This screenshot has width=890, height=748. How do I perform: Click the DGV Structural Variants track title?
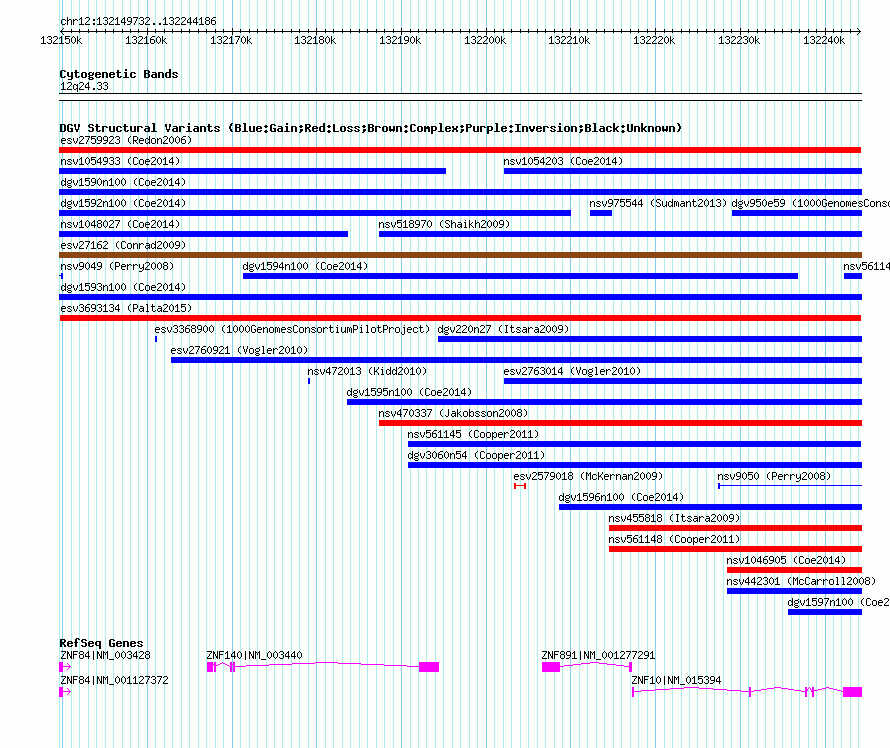pos(371,128)
